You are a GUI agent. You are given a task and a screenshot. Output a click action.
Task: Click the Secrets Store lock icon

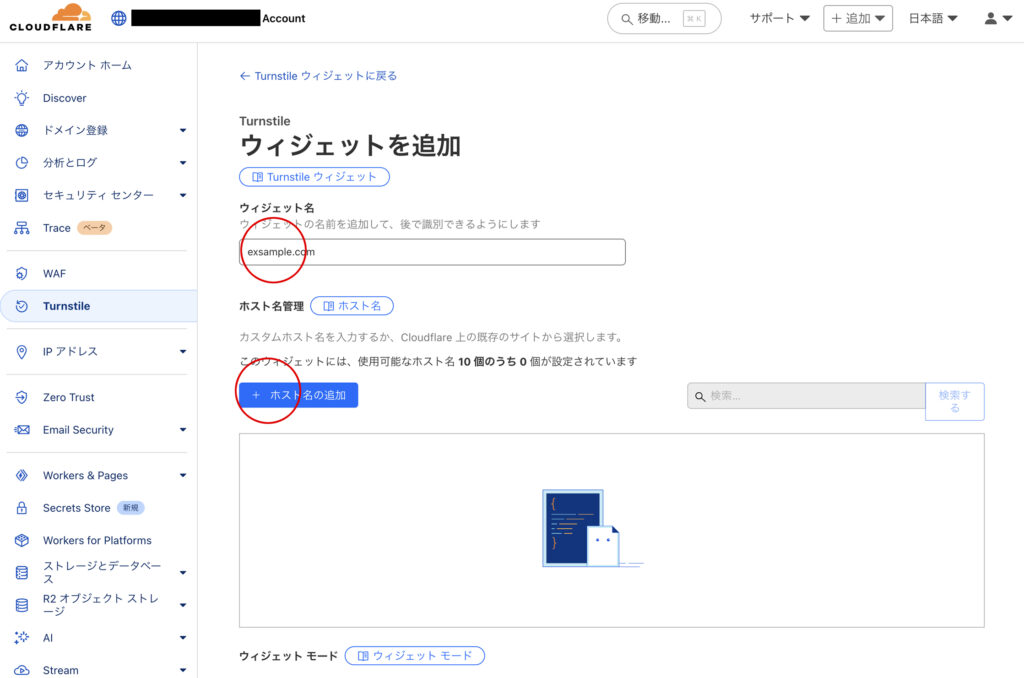(x=22, y=508)
